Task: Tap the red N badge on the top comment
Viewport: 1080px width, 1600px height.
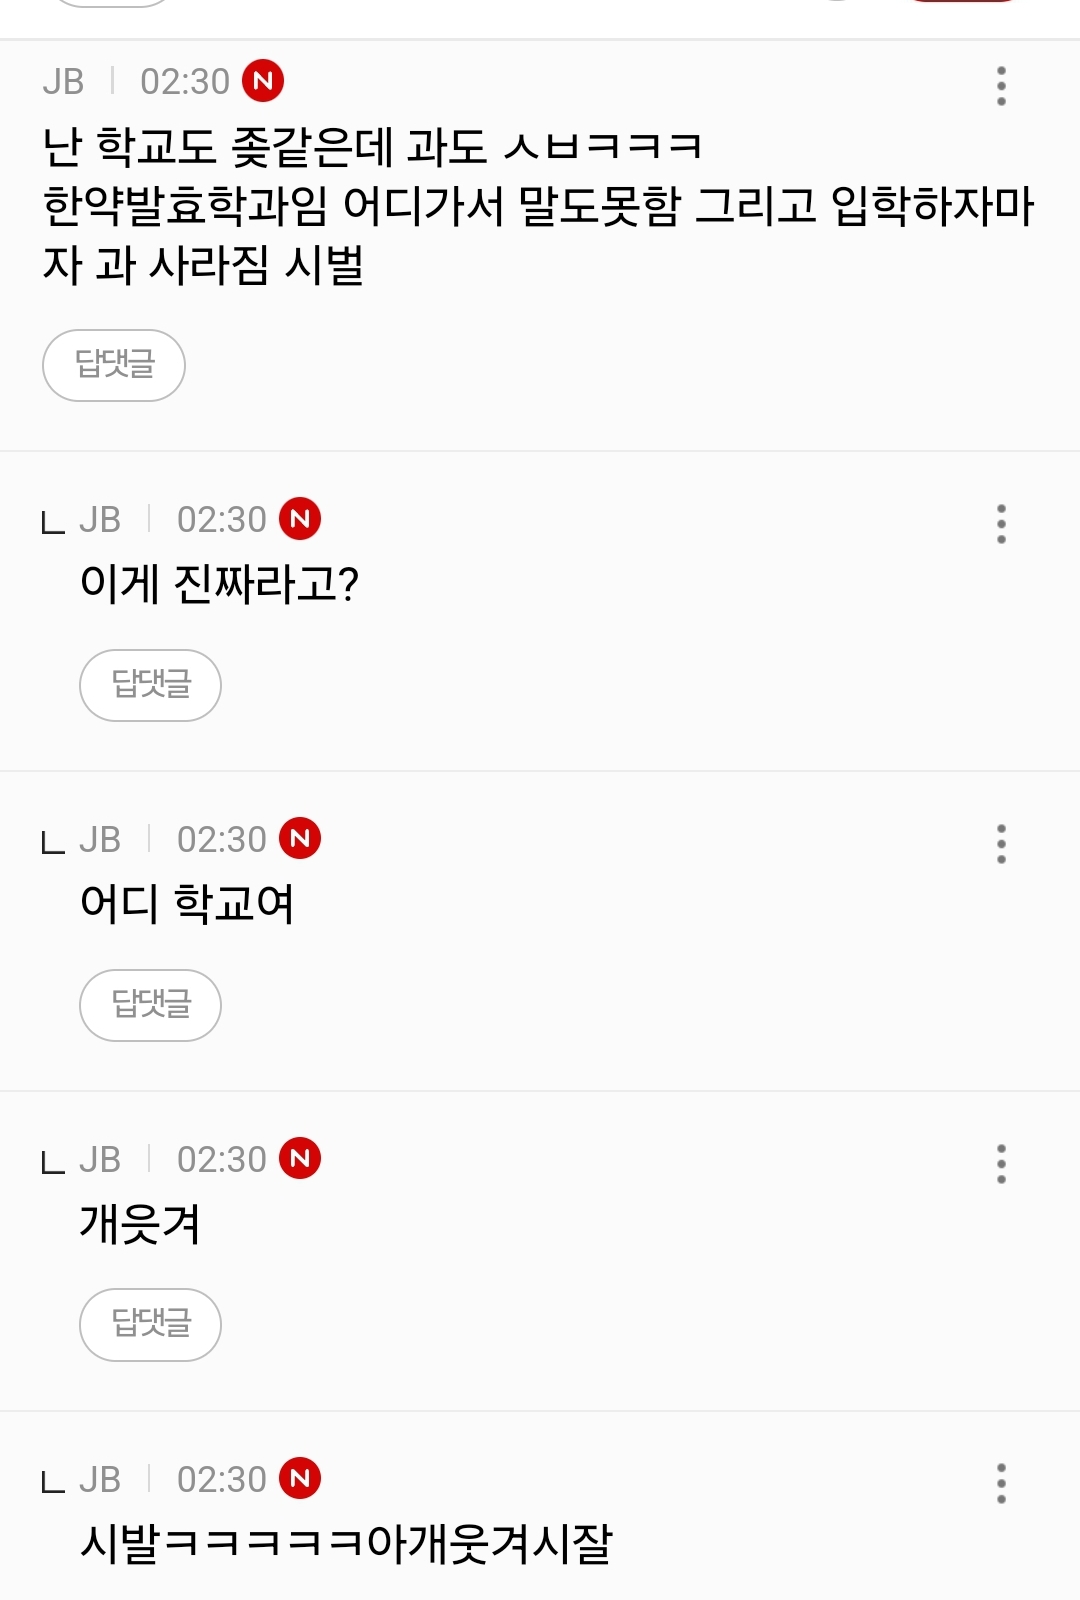Action: (x=263, y=81)
